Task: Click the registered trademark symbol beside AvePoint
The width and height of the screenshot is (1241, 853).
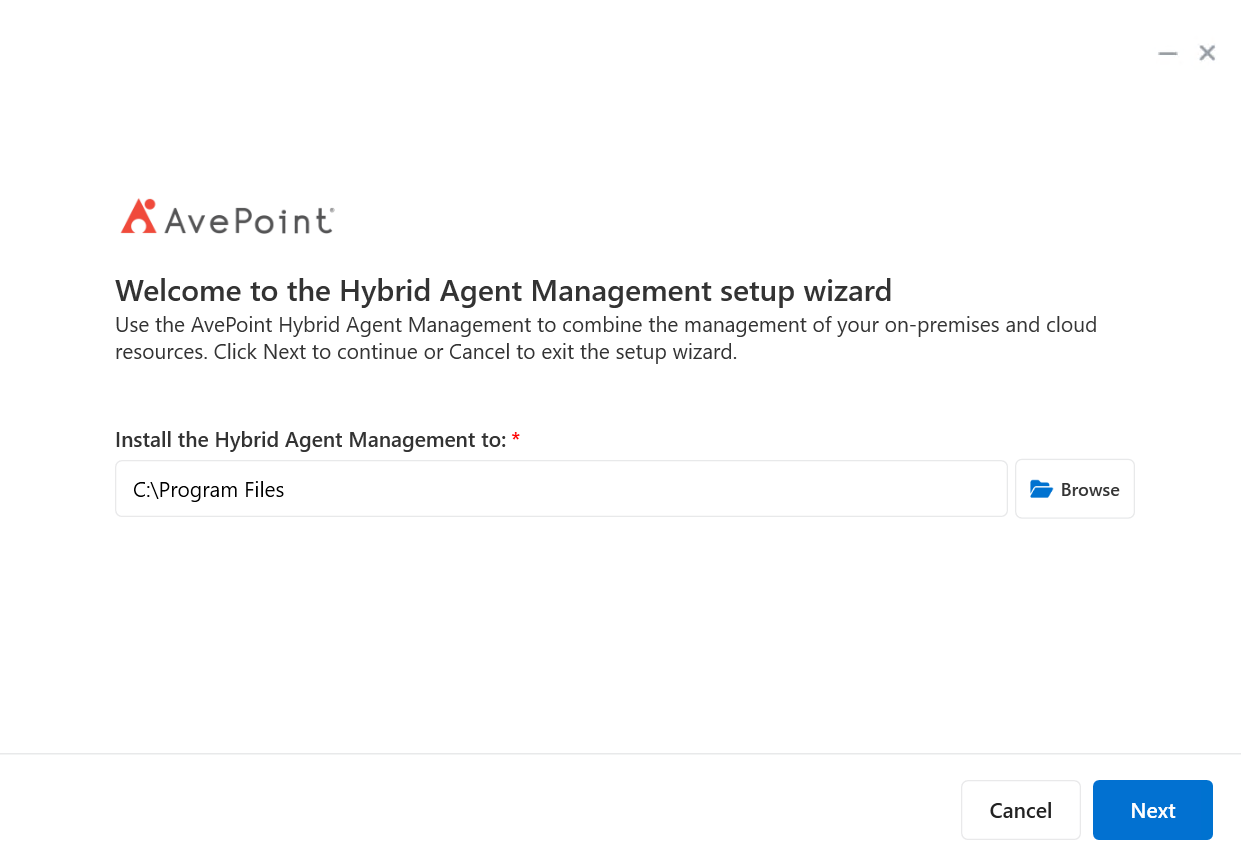Action: (x=331, y=211)
